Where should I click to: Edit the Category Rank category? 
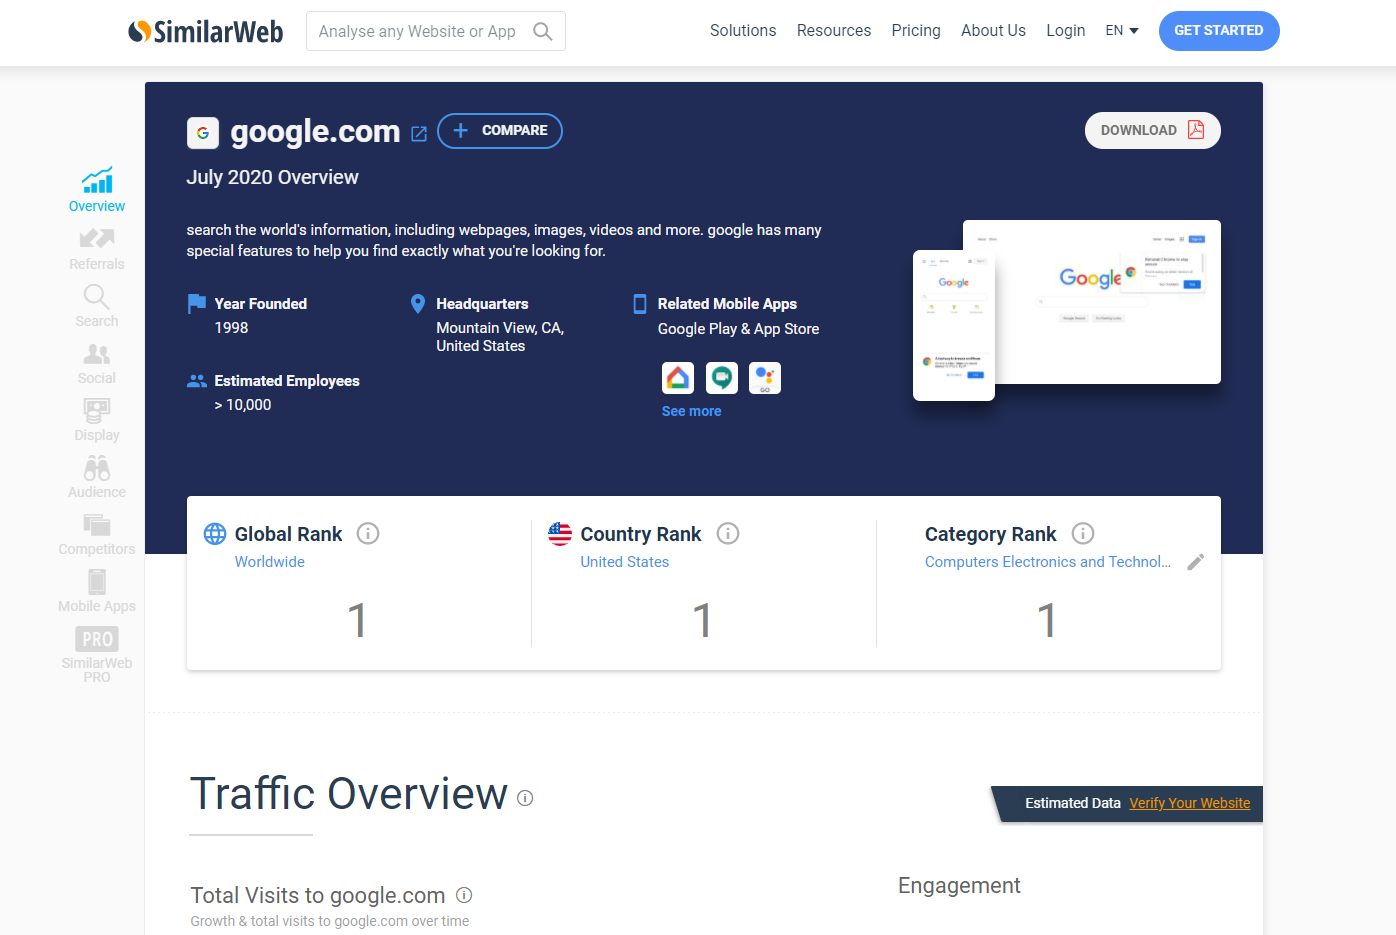click(x=1196, y=562)
